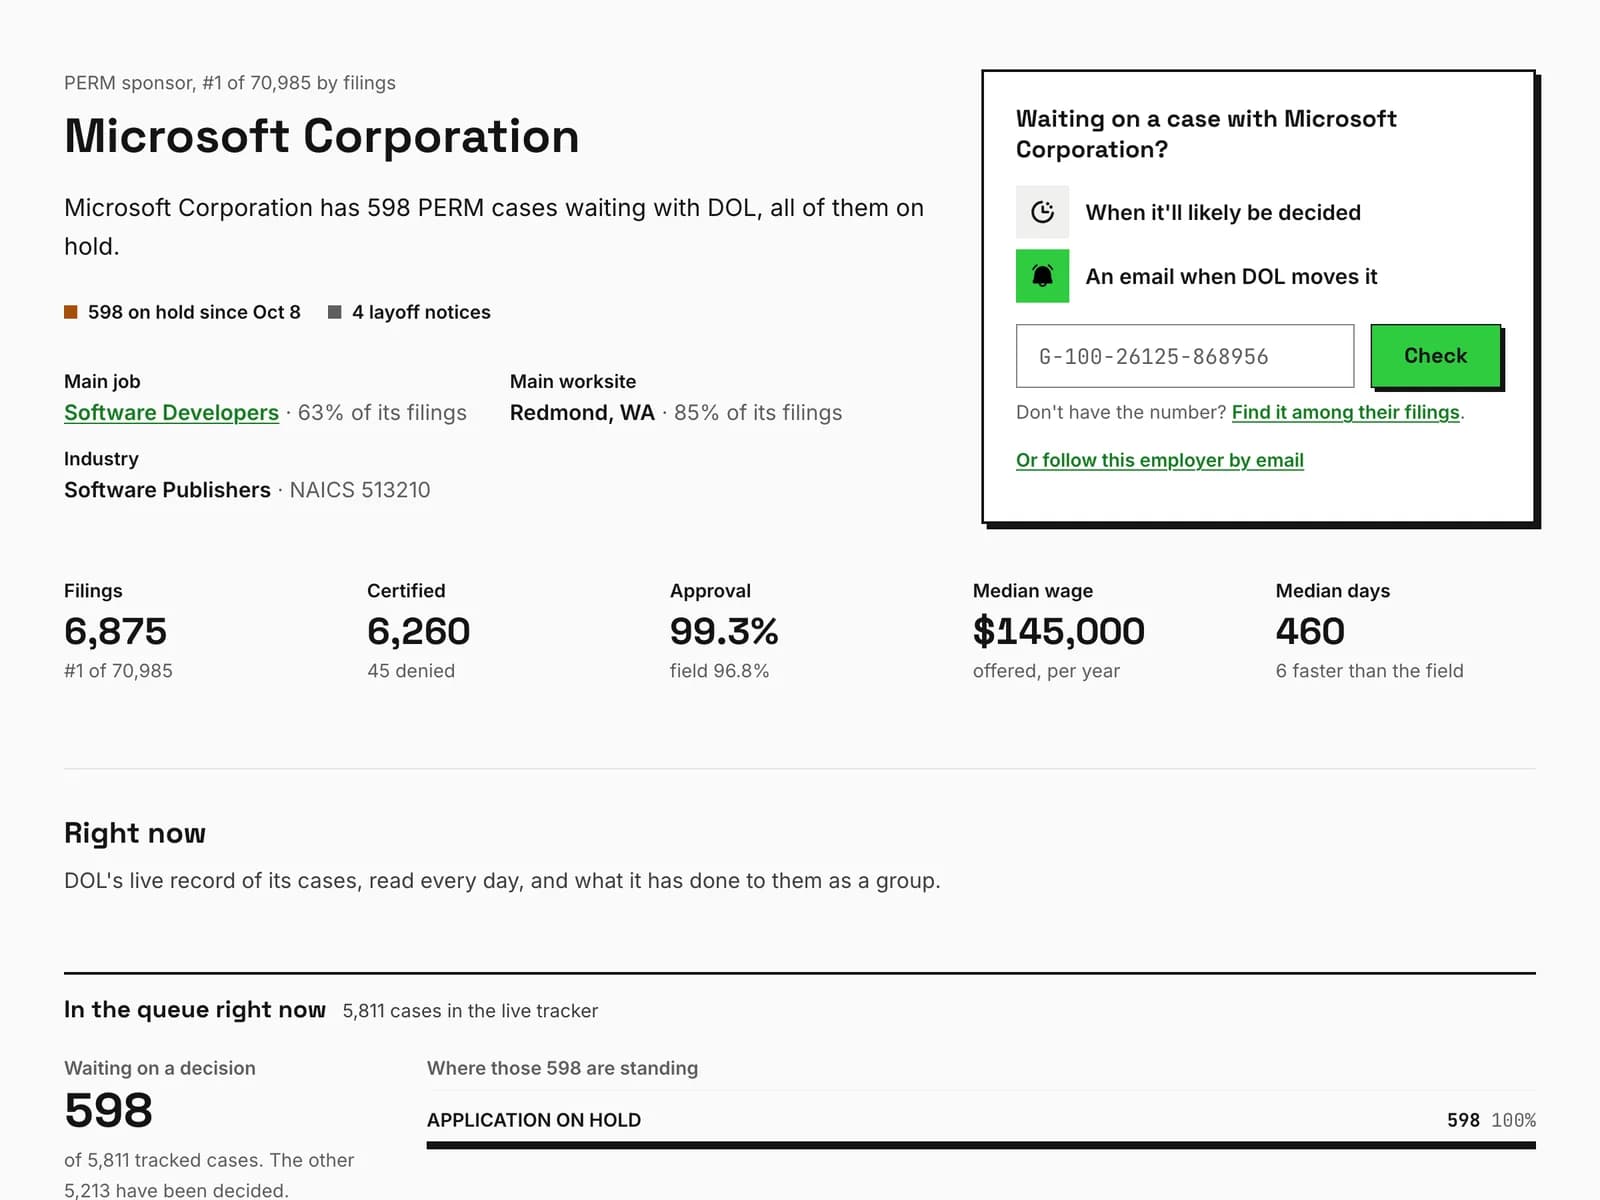1600x1200 pixels.
Task: Open 'Or follow this employer by email'
Action: click(x=1160, y=460)
